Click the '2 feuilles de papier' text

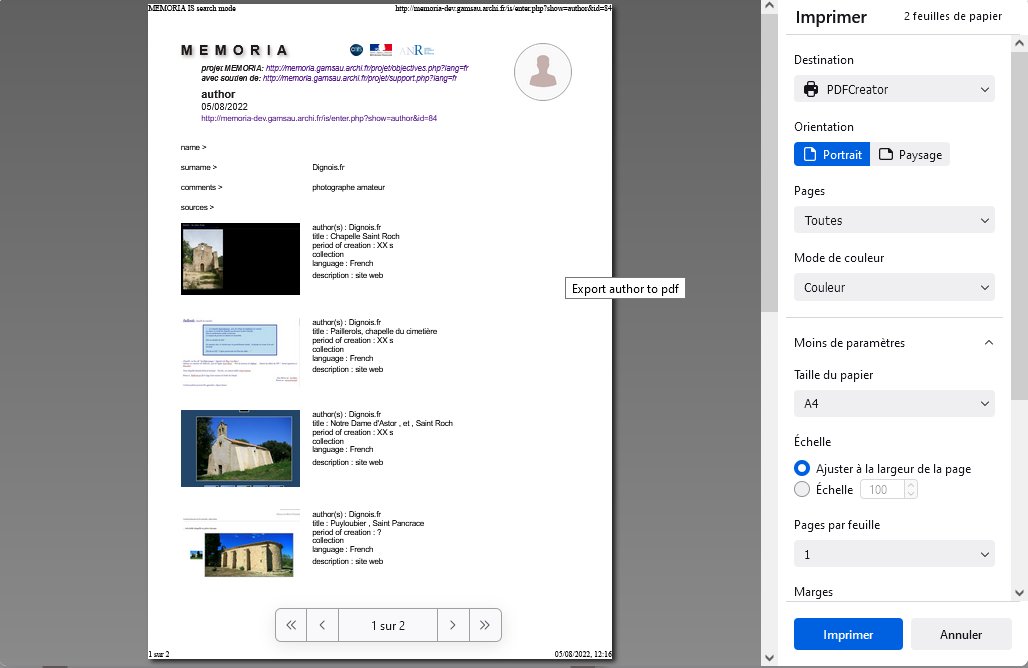(x=953, y=16)
